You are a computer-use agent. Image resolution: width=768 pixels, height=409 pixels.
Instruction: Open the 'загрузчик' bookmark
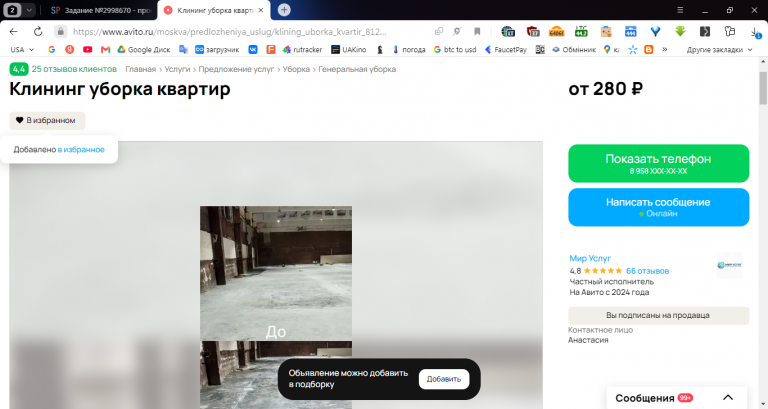(217, 49)
